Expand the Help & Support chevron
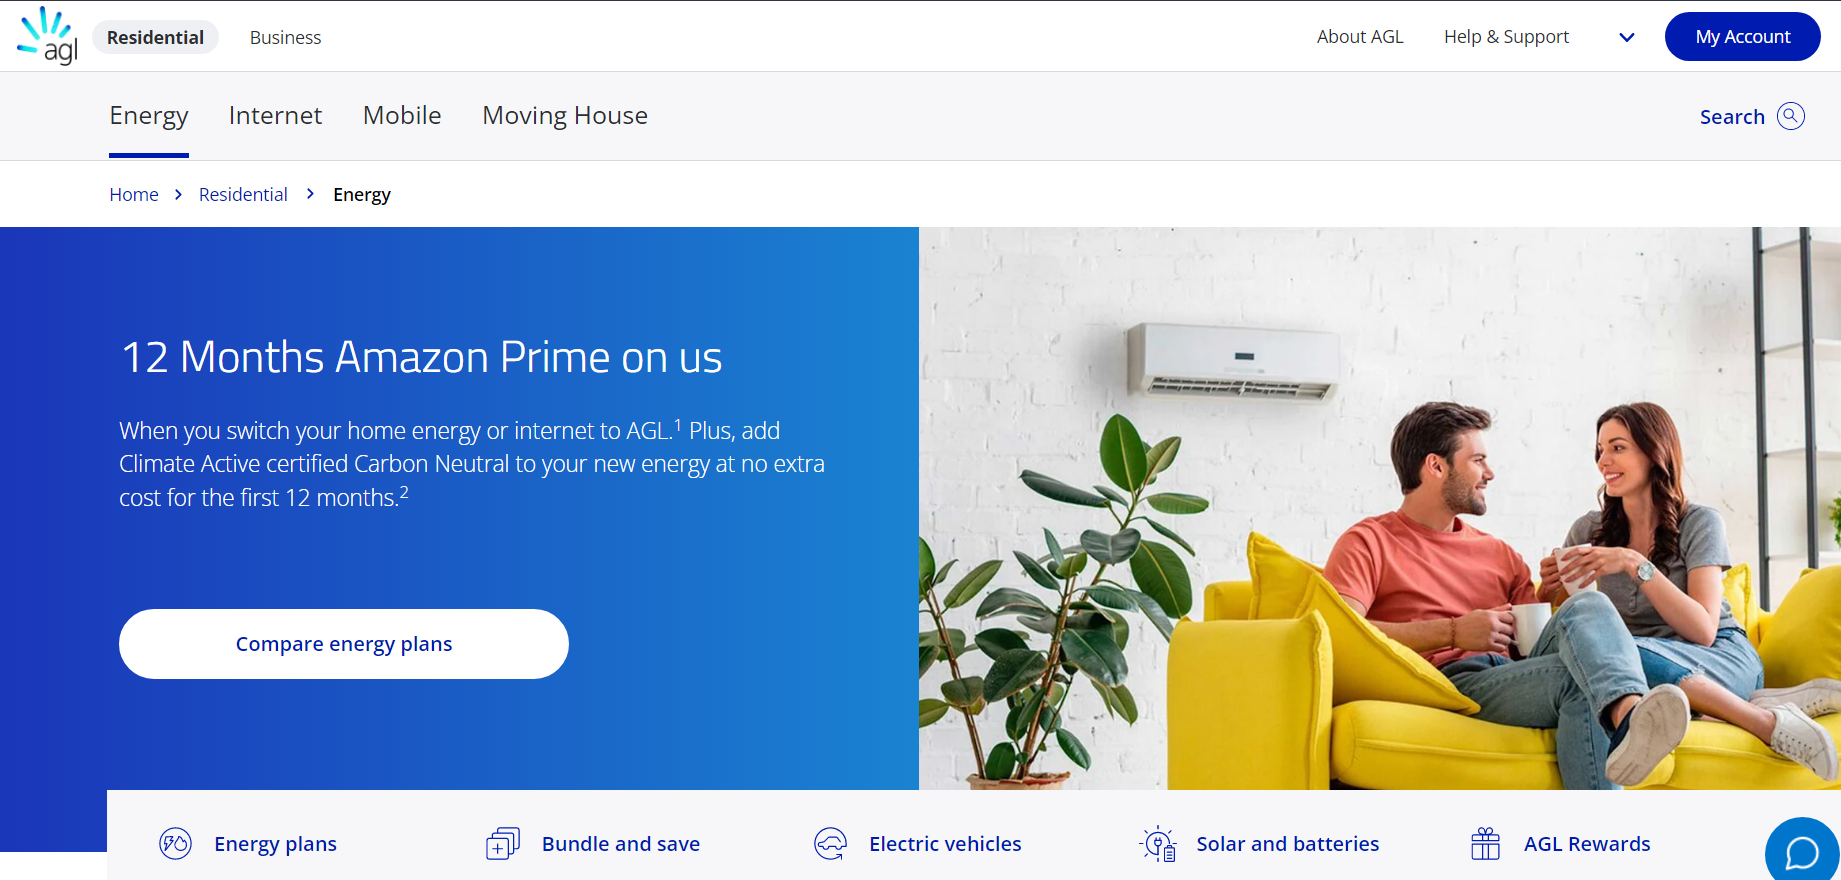 (x=1627, y=37)
